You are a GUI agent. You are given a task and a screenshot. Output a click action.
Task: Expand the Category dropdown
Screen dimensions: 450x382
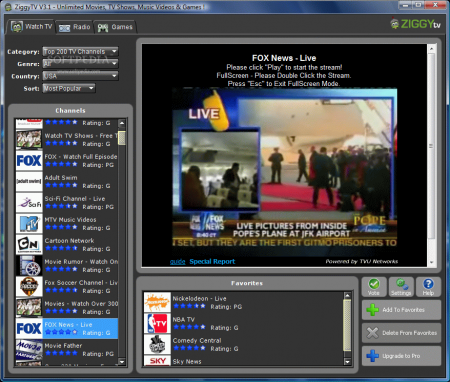(80, 52)
